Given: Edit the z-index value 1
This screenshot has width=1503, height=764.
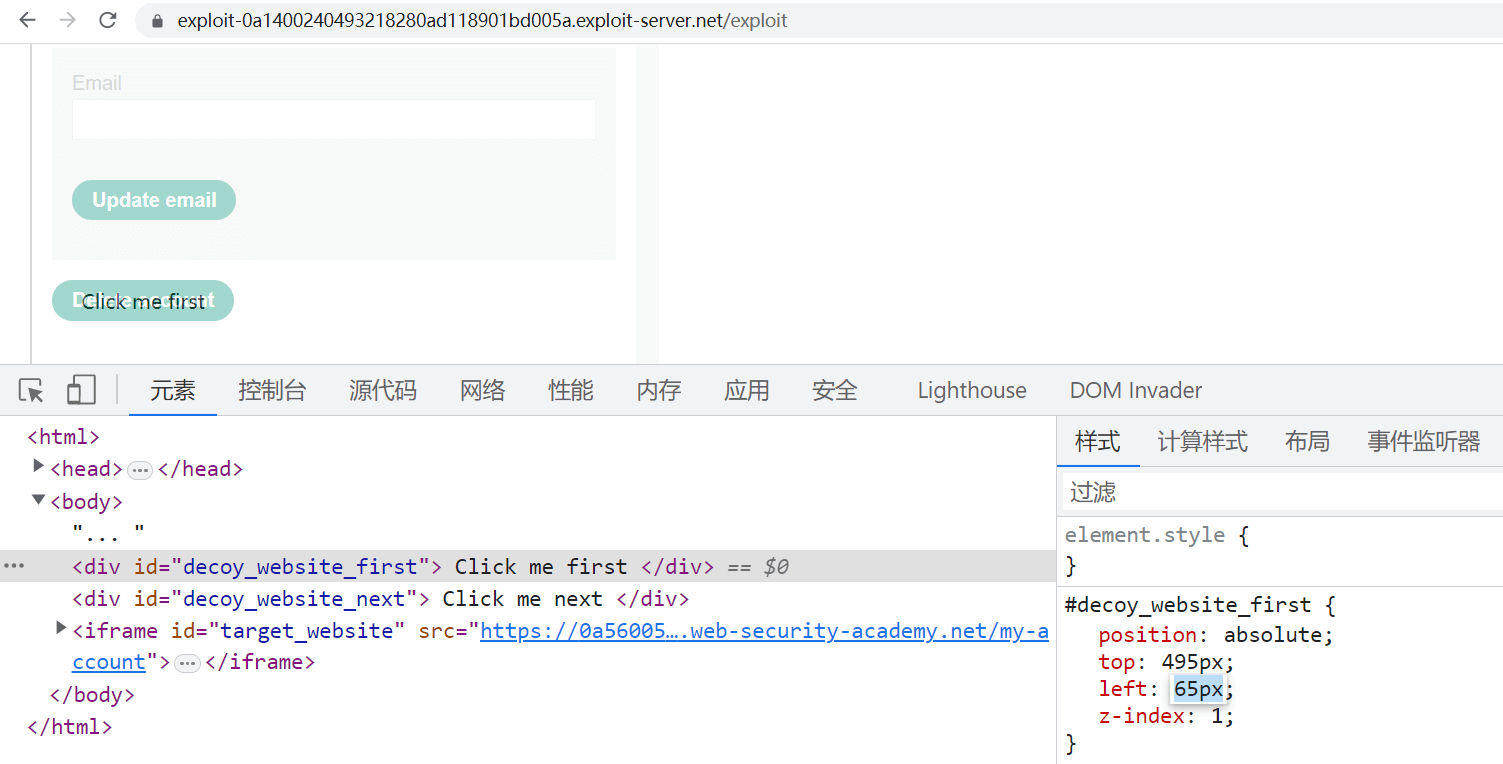Looking at the screenshot, I should click(x=1216, y=716).
